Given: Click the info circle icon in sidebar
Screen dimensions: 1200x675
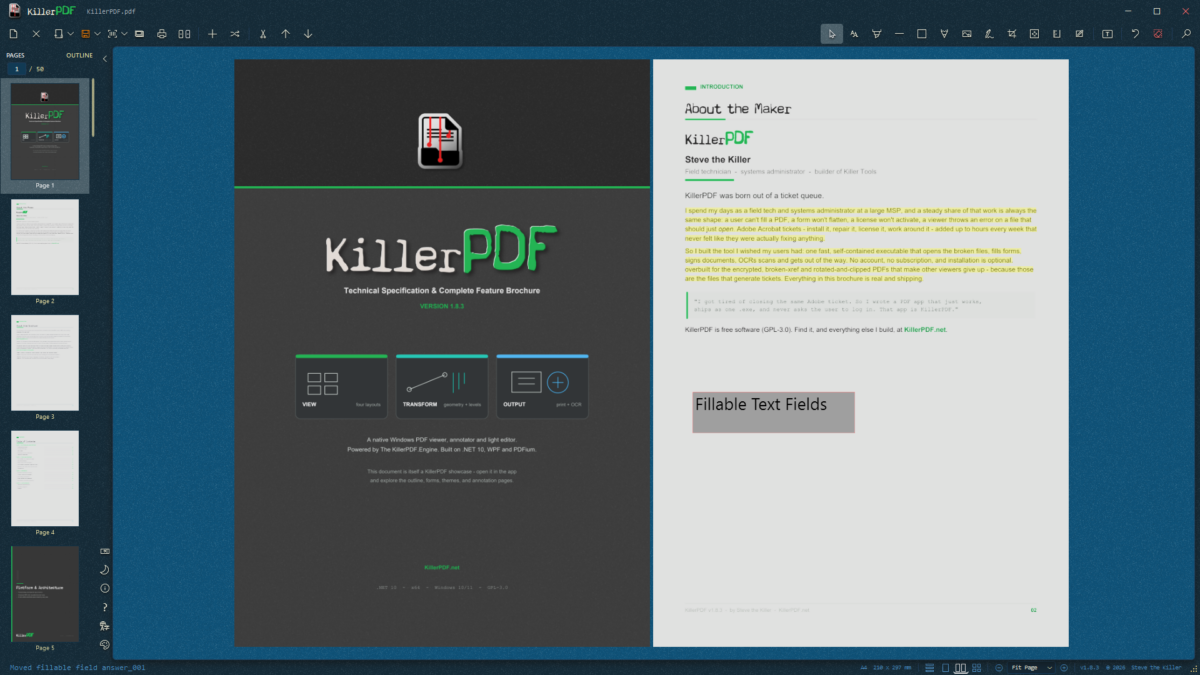Looking at the screenshot, I should point(105,588).
